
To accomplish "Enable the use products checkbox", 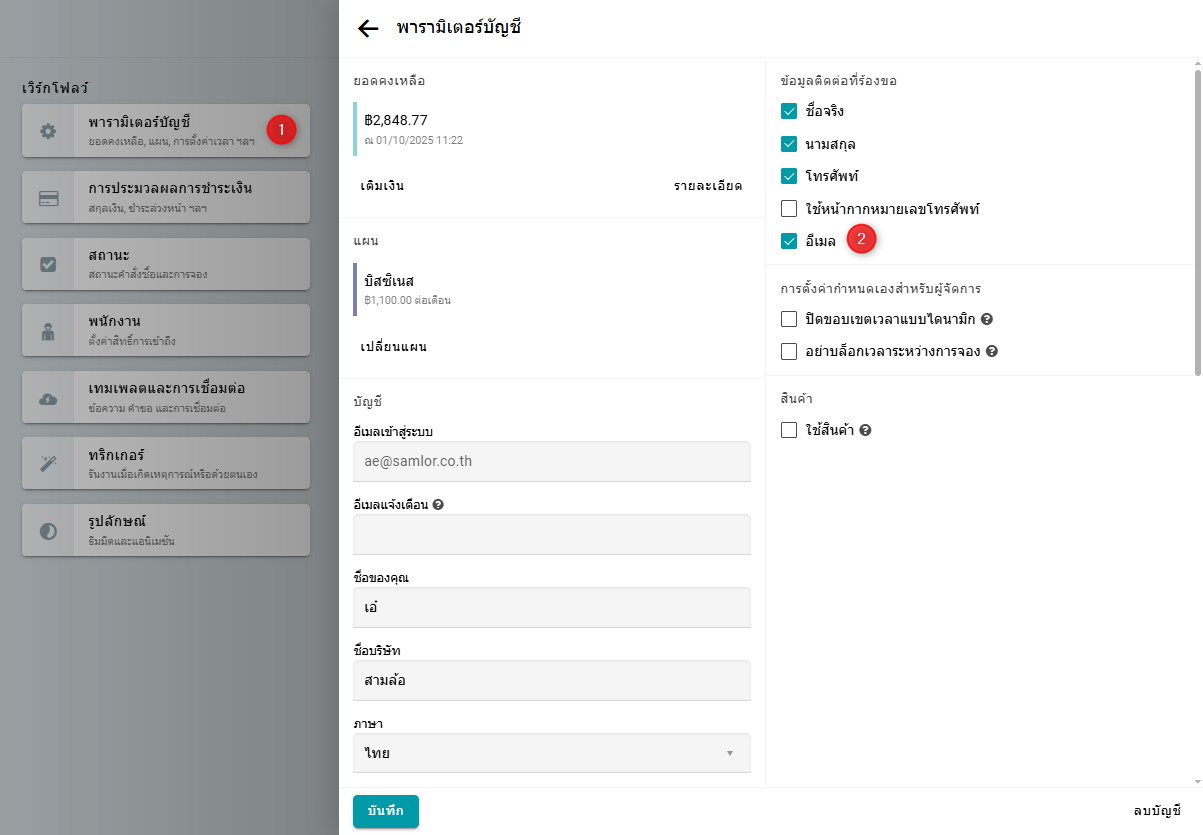I will click(x=789, y=431).
